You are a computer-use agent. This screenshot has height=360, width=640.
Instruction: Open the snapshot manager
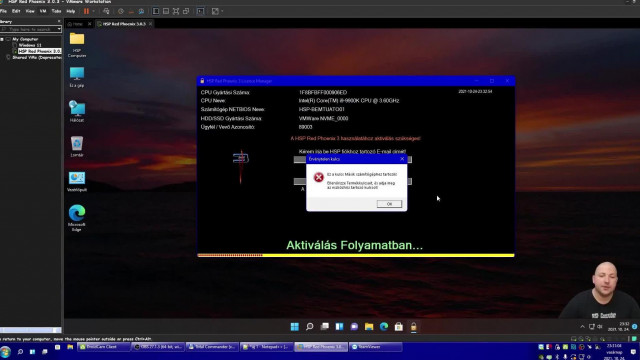[x=141, y=11]
